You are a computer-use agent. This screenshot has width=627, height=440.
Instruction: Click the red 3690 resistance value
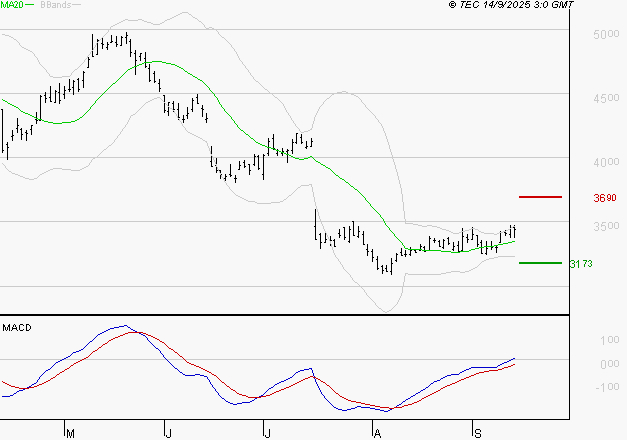click(x=605, y=198)
